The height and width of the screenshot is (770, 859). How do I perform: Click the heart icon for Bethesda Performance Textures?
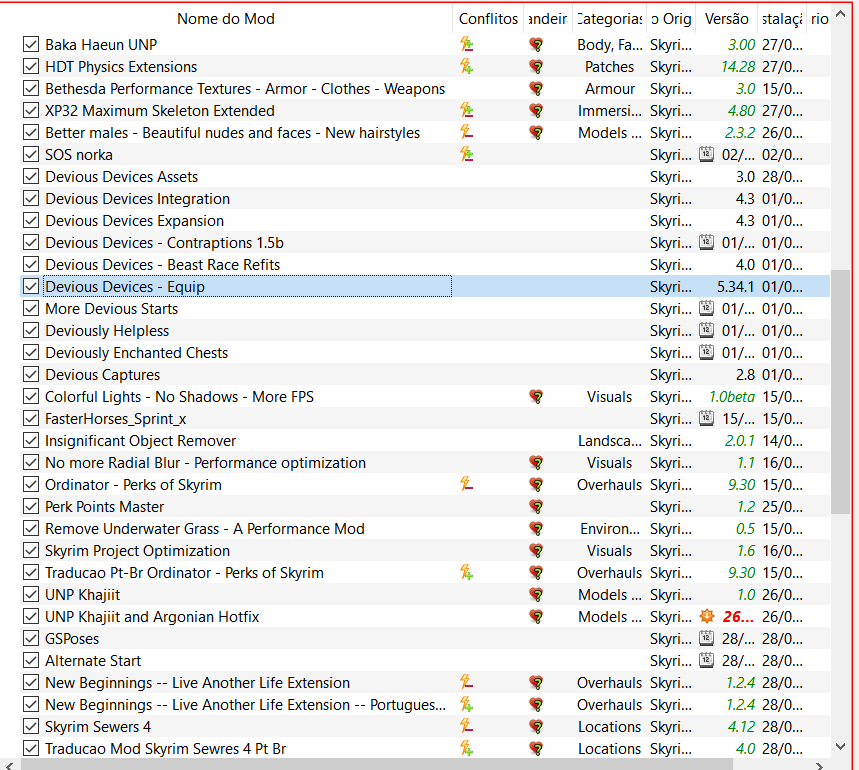(536, 88)
